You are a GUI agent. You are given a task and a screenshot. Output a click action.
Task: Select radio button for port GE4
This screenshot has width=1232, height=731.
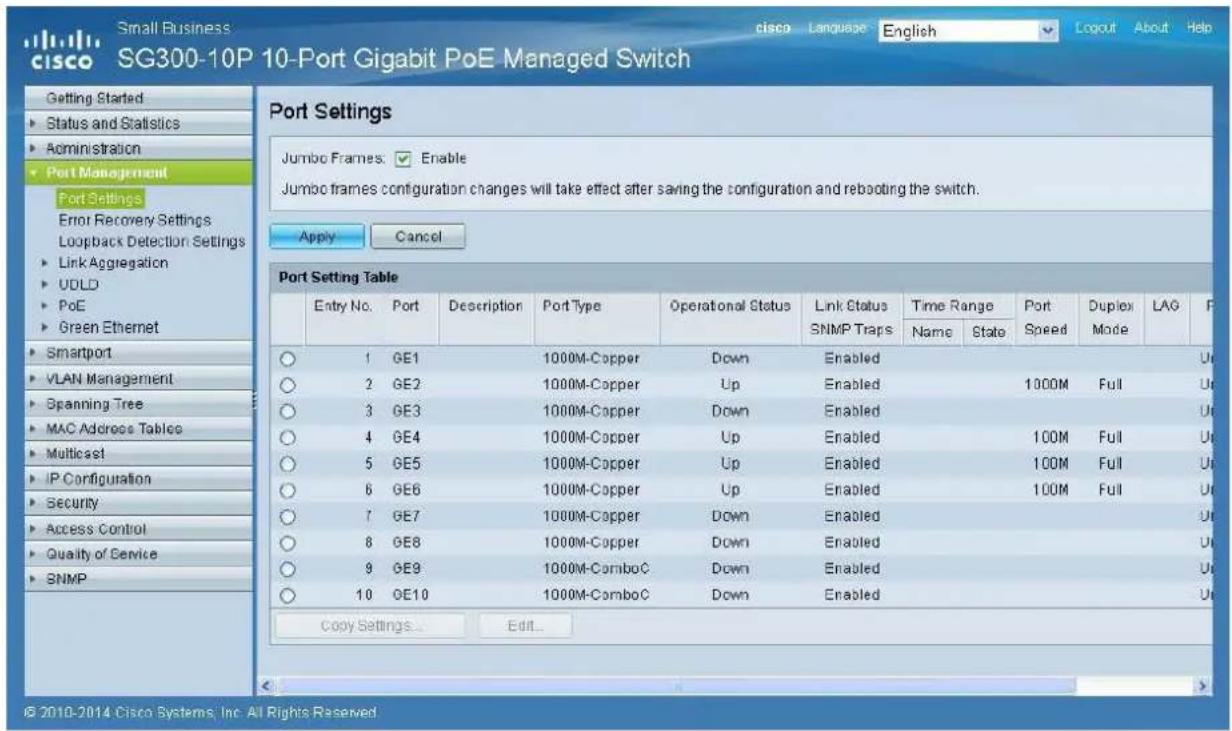tap(288, 437)
